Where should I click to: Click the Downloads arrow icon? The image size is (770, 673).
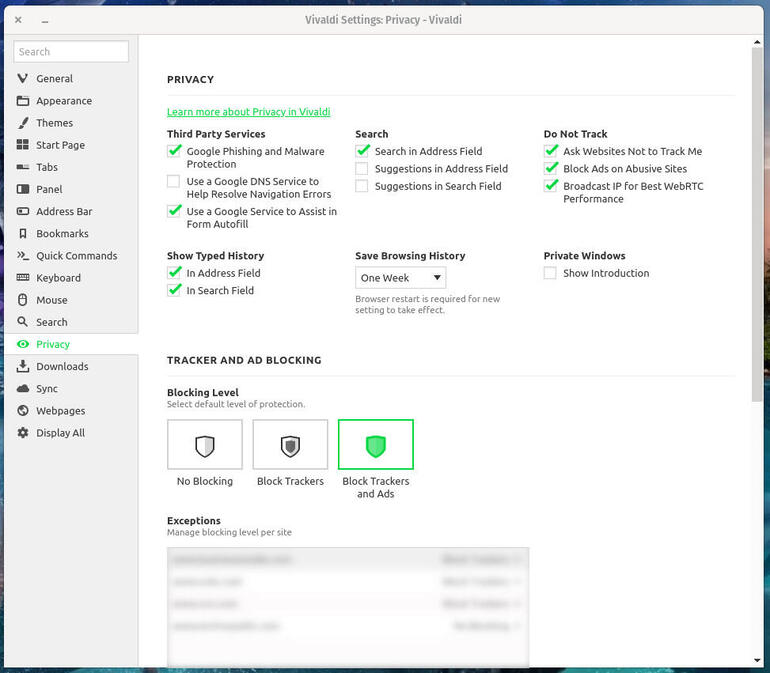point(23,366)
